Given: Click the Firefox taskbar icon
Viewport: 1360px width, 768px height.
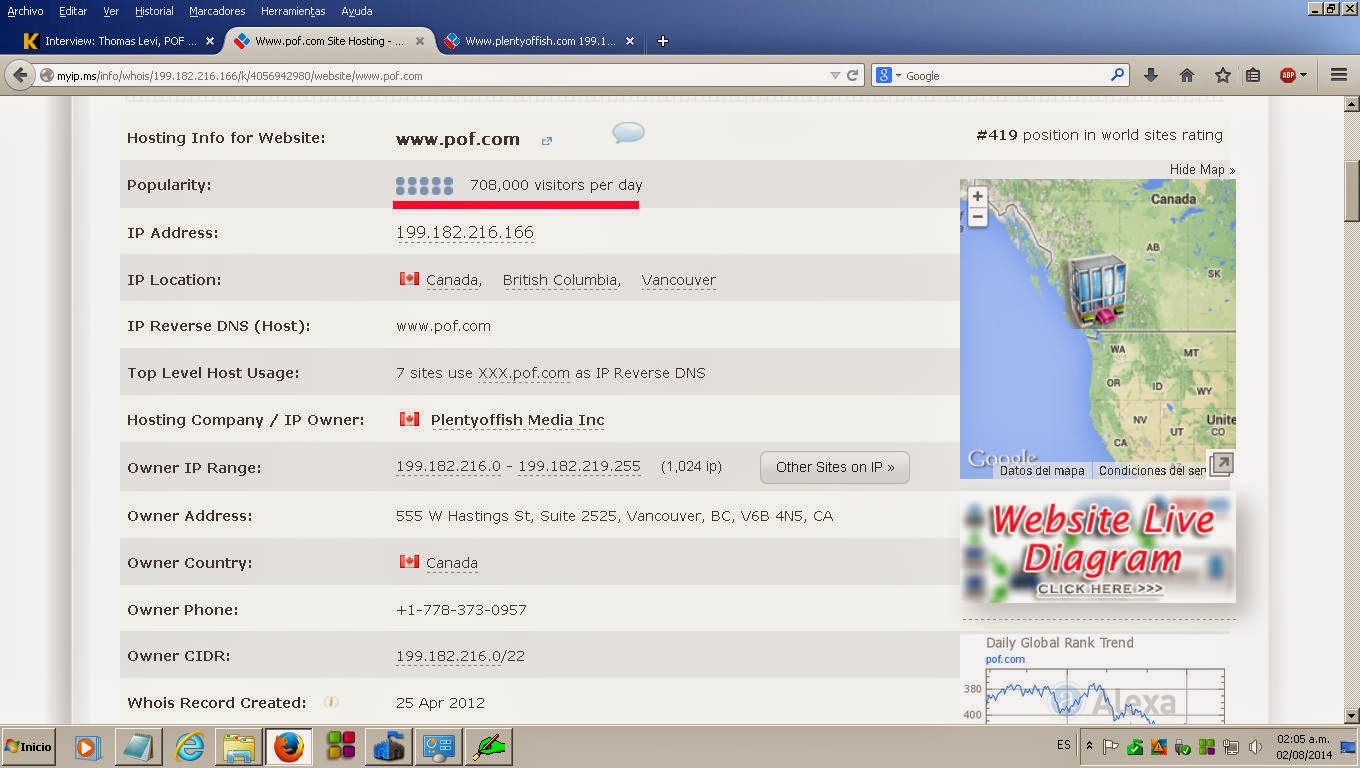Looking at the screenshot, I should 288,747.
